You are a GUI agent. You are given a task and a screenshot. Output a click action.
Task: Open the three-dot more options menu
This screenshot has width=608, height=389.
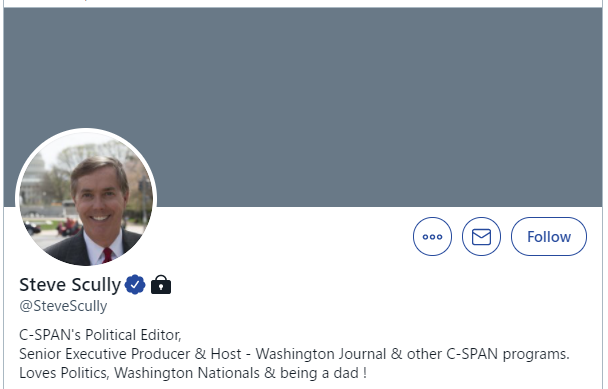coord(432,237)
